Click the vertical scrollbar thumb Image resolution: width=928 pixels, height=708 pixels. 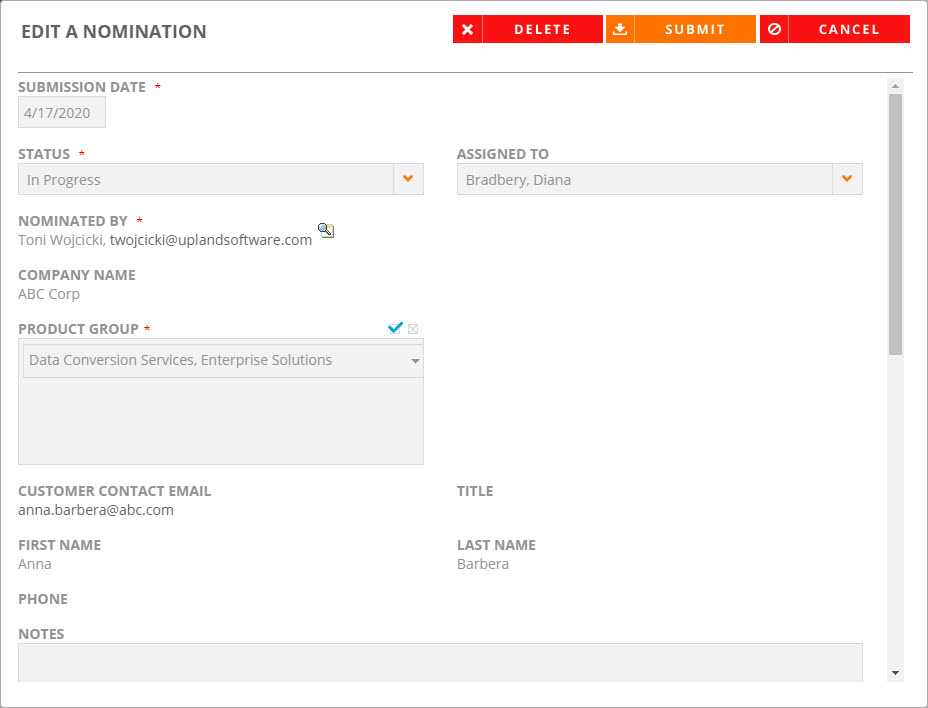tap(895, 224)
